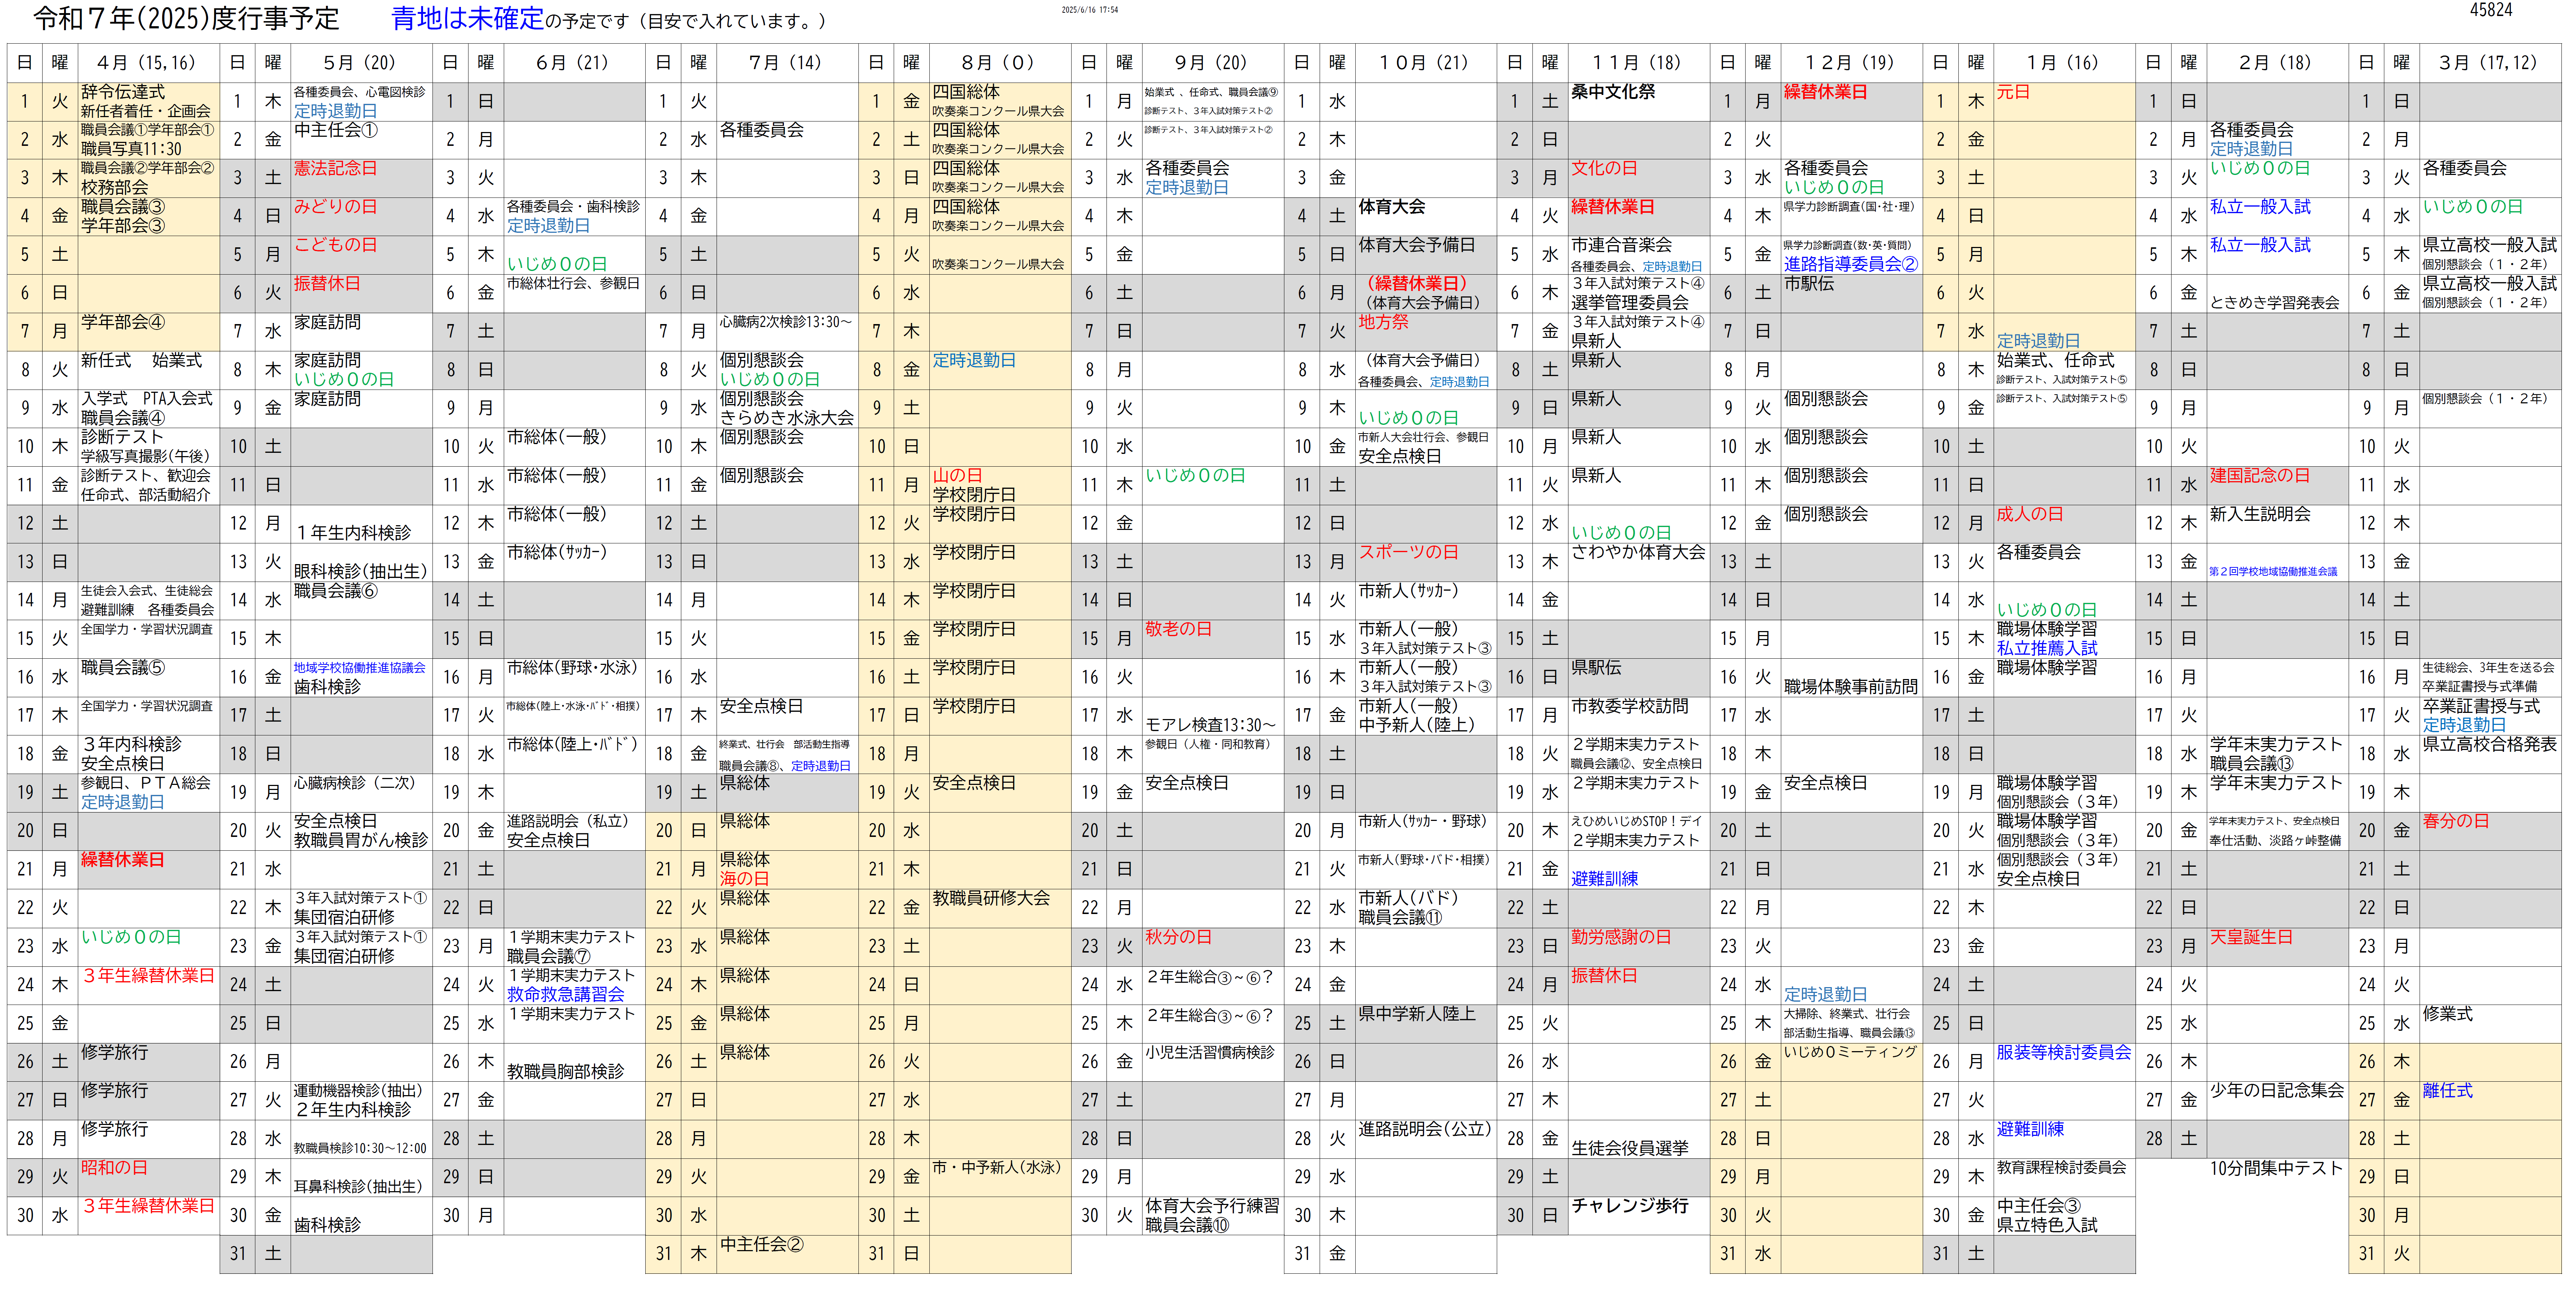Click the 教職員胸部検診 entry in June
2576x1293 pixels.
click(x=566, y=1072)
